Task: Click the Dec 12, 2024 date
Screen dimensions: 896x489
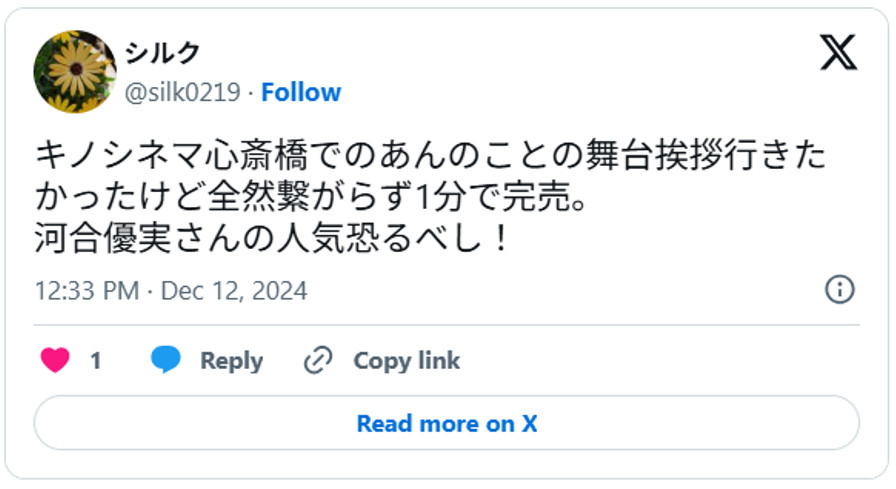Action: [x=234, y=291]
